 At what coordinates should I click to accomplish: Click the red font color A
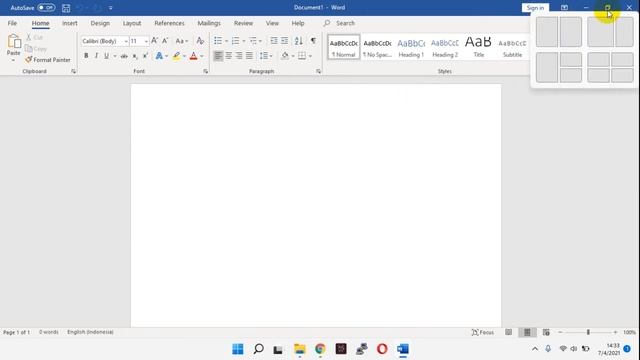(x=193, y=56)
